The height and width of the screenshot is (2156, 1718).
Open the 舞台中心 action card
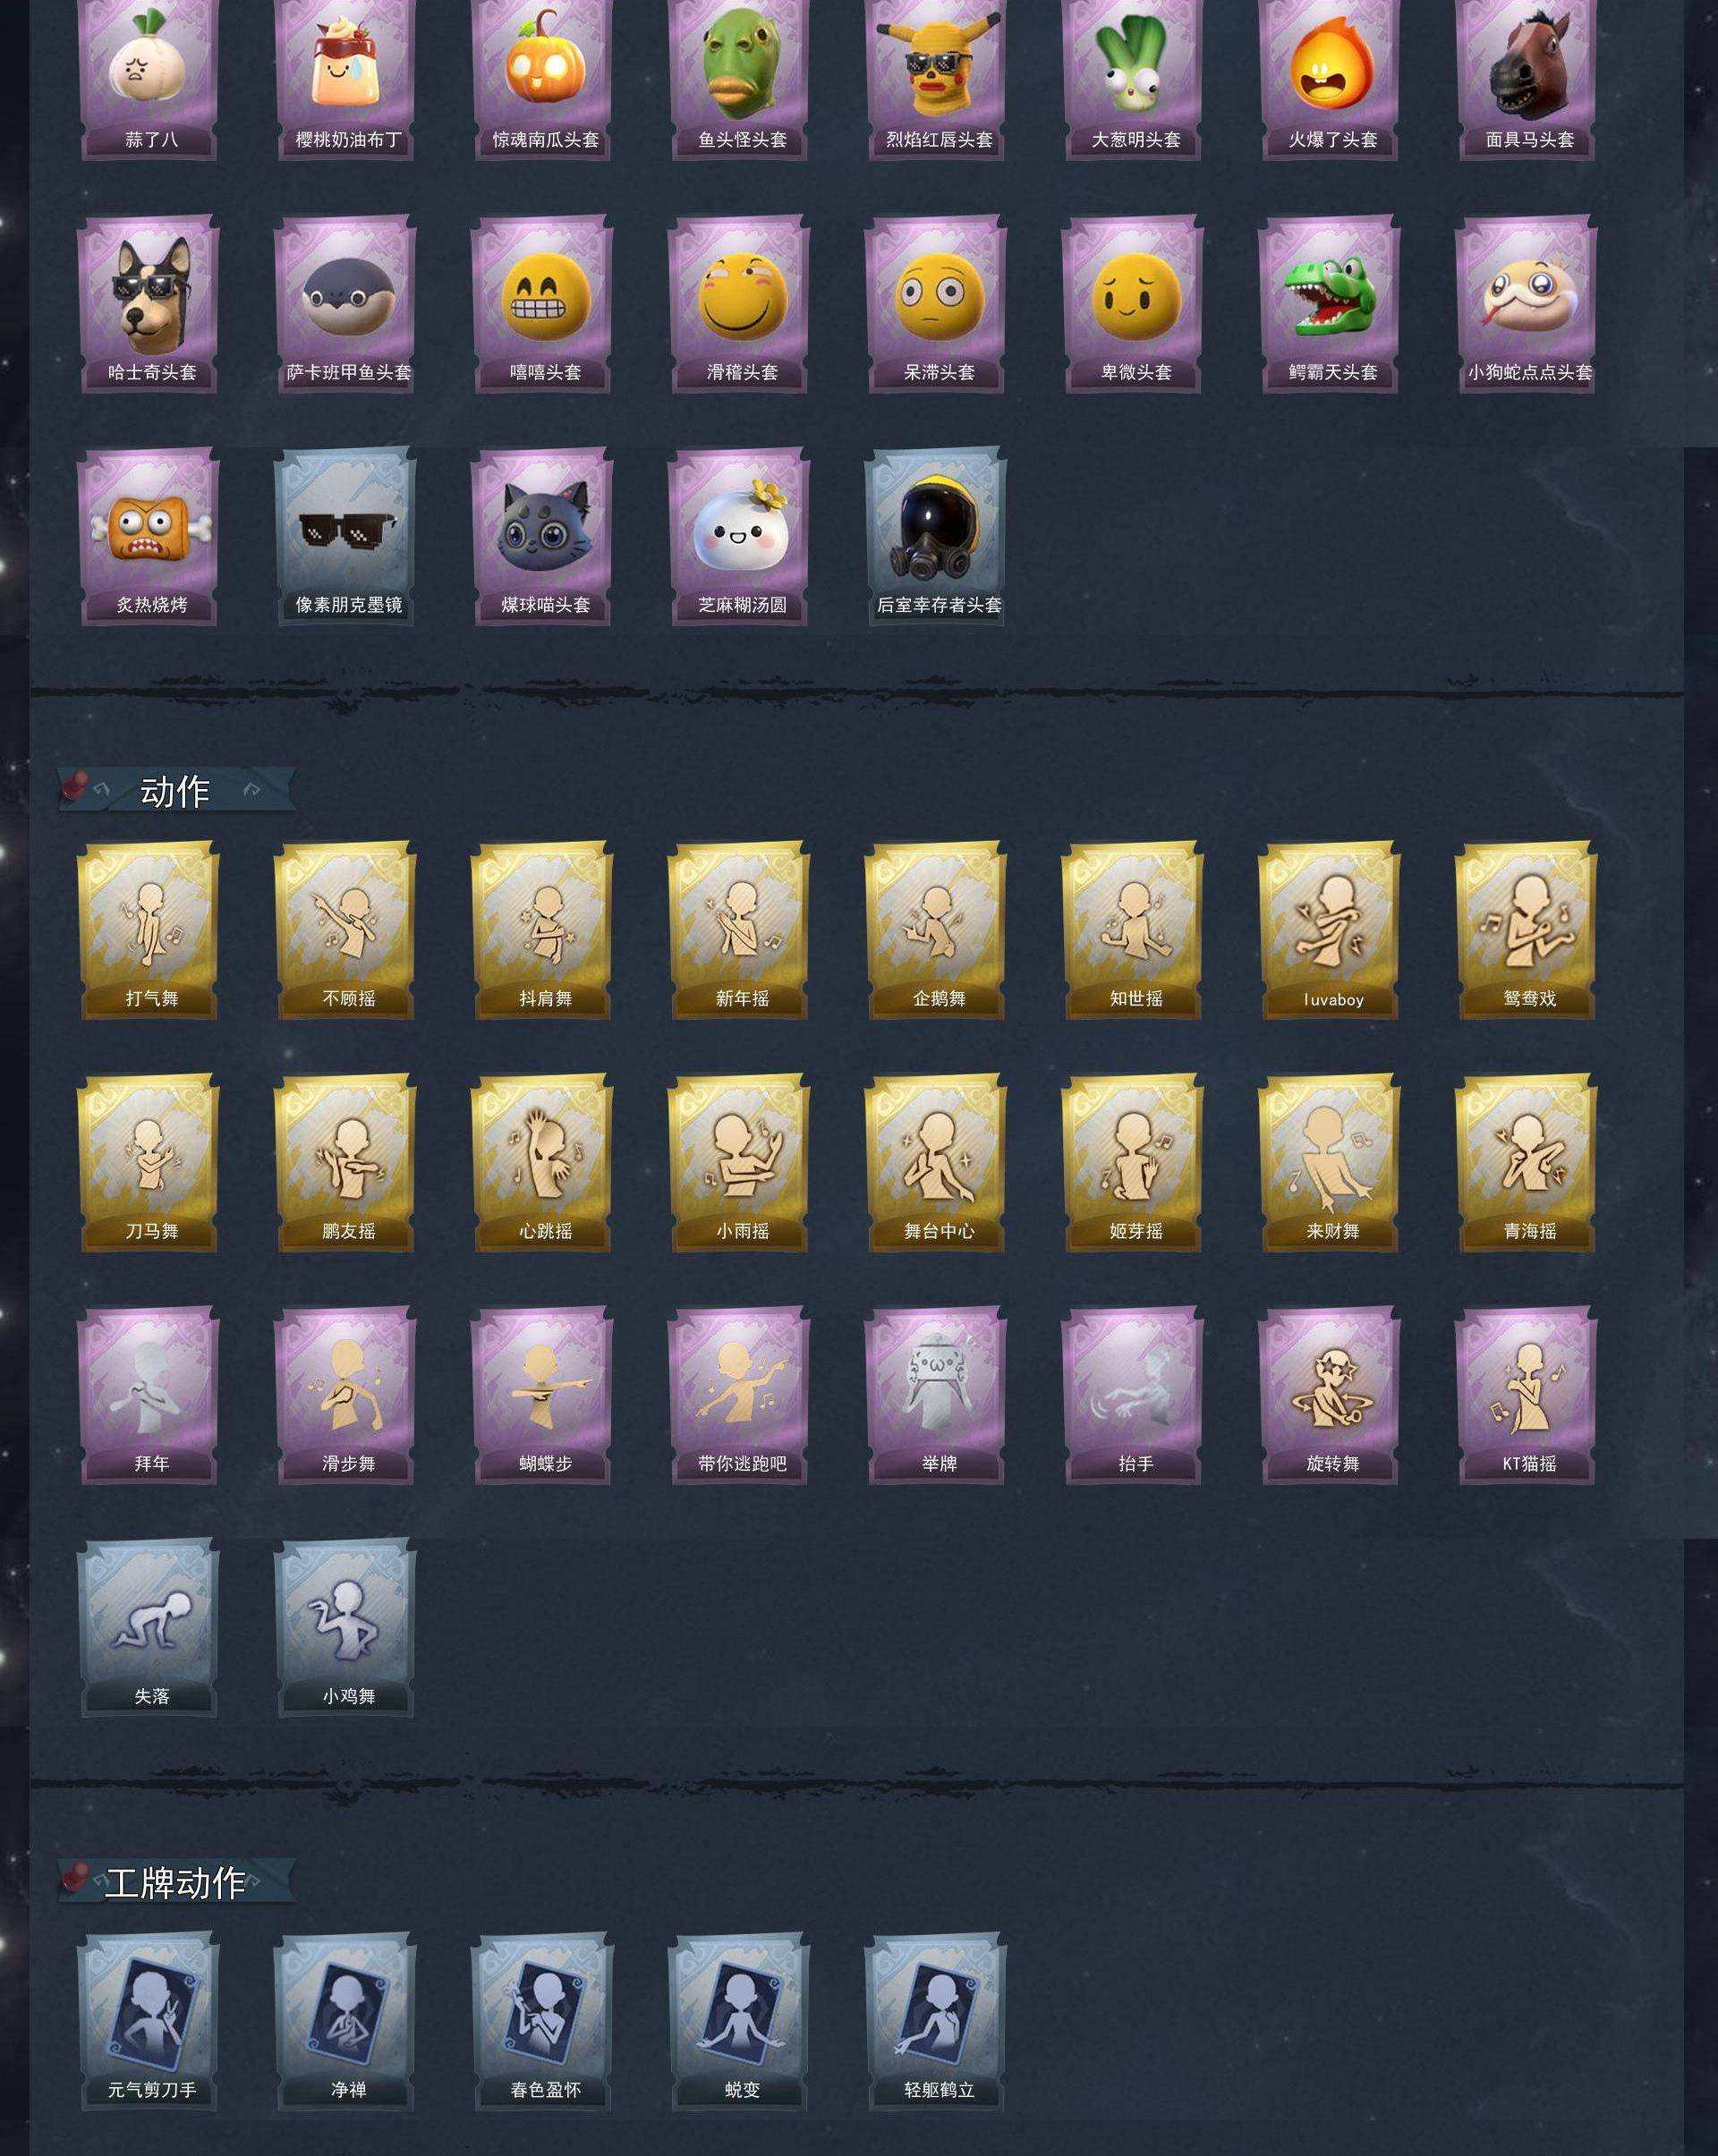(936, 1163)
